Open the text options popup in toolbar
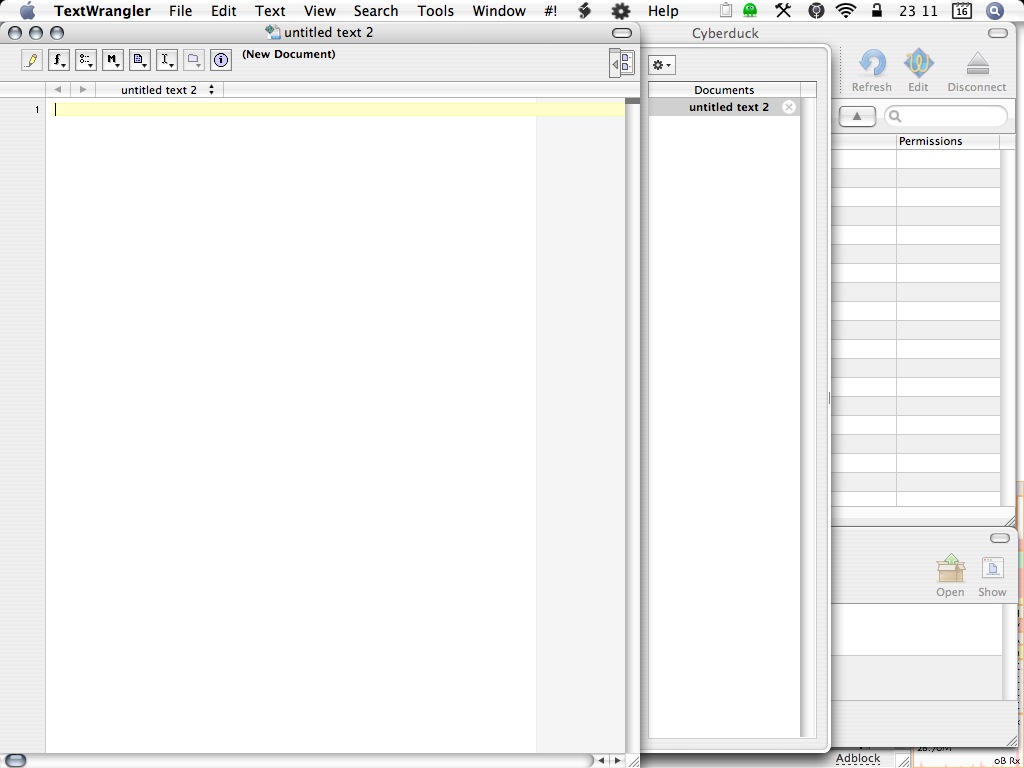The height and width of the screenshot is (768, 1024). (86, 60)
